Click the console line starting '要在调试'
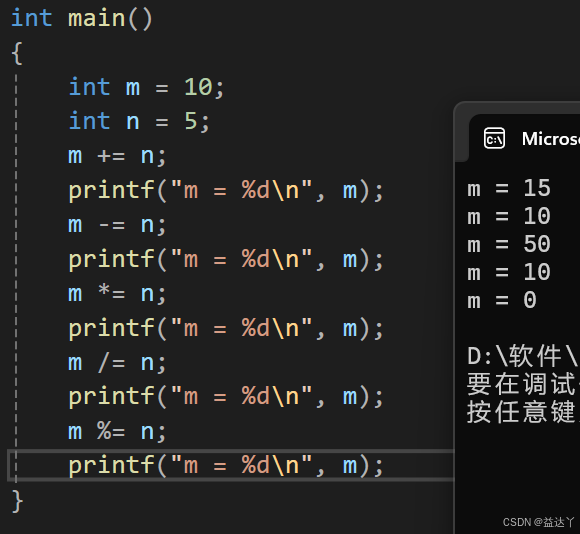 coord(523,384)
